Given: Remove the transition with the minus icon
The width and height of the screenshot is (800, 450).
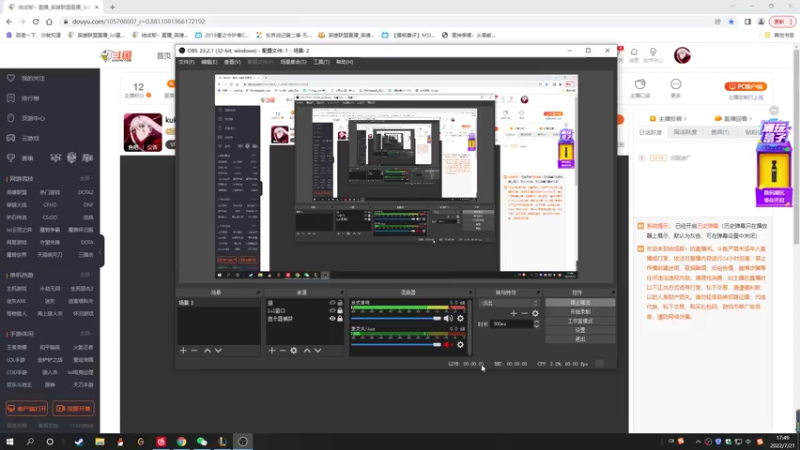Looking at the screenshot, I should point(524,313).
